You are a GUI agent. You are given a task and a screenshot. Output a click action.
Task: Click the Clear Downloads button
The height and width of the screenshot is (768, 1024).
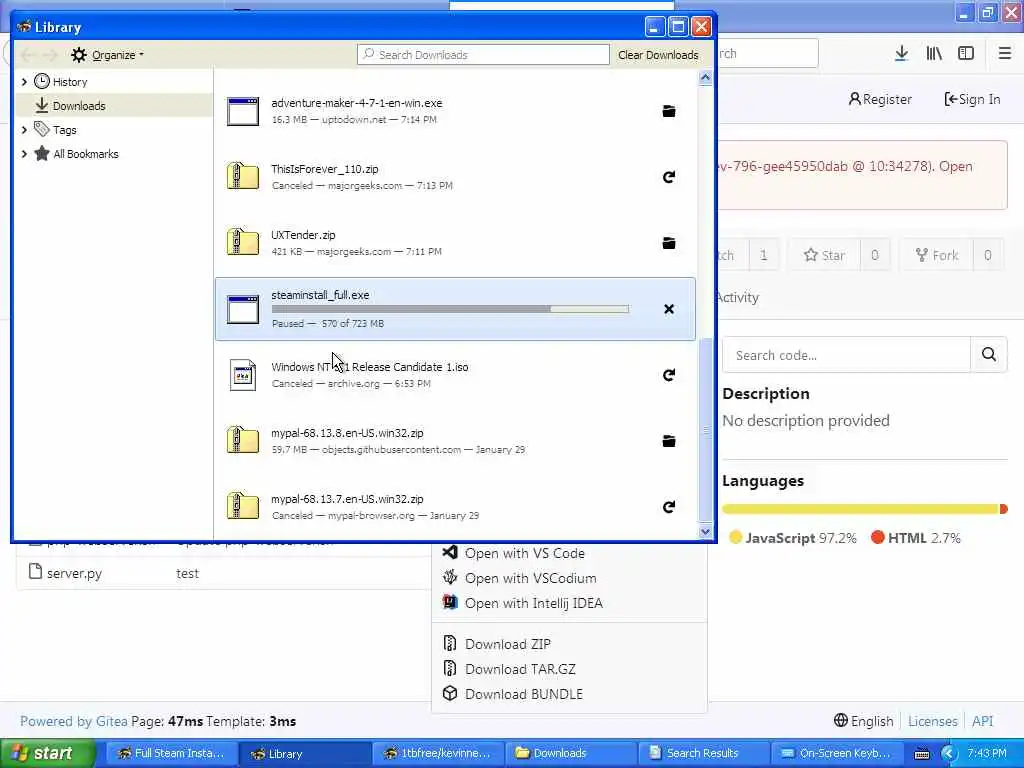[658, 55]
